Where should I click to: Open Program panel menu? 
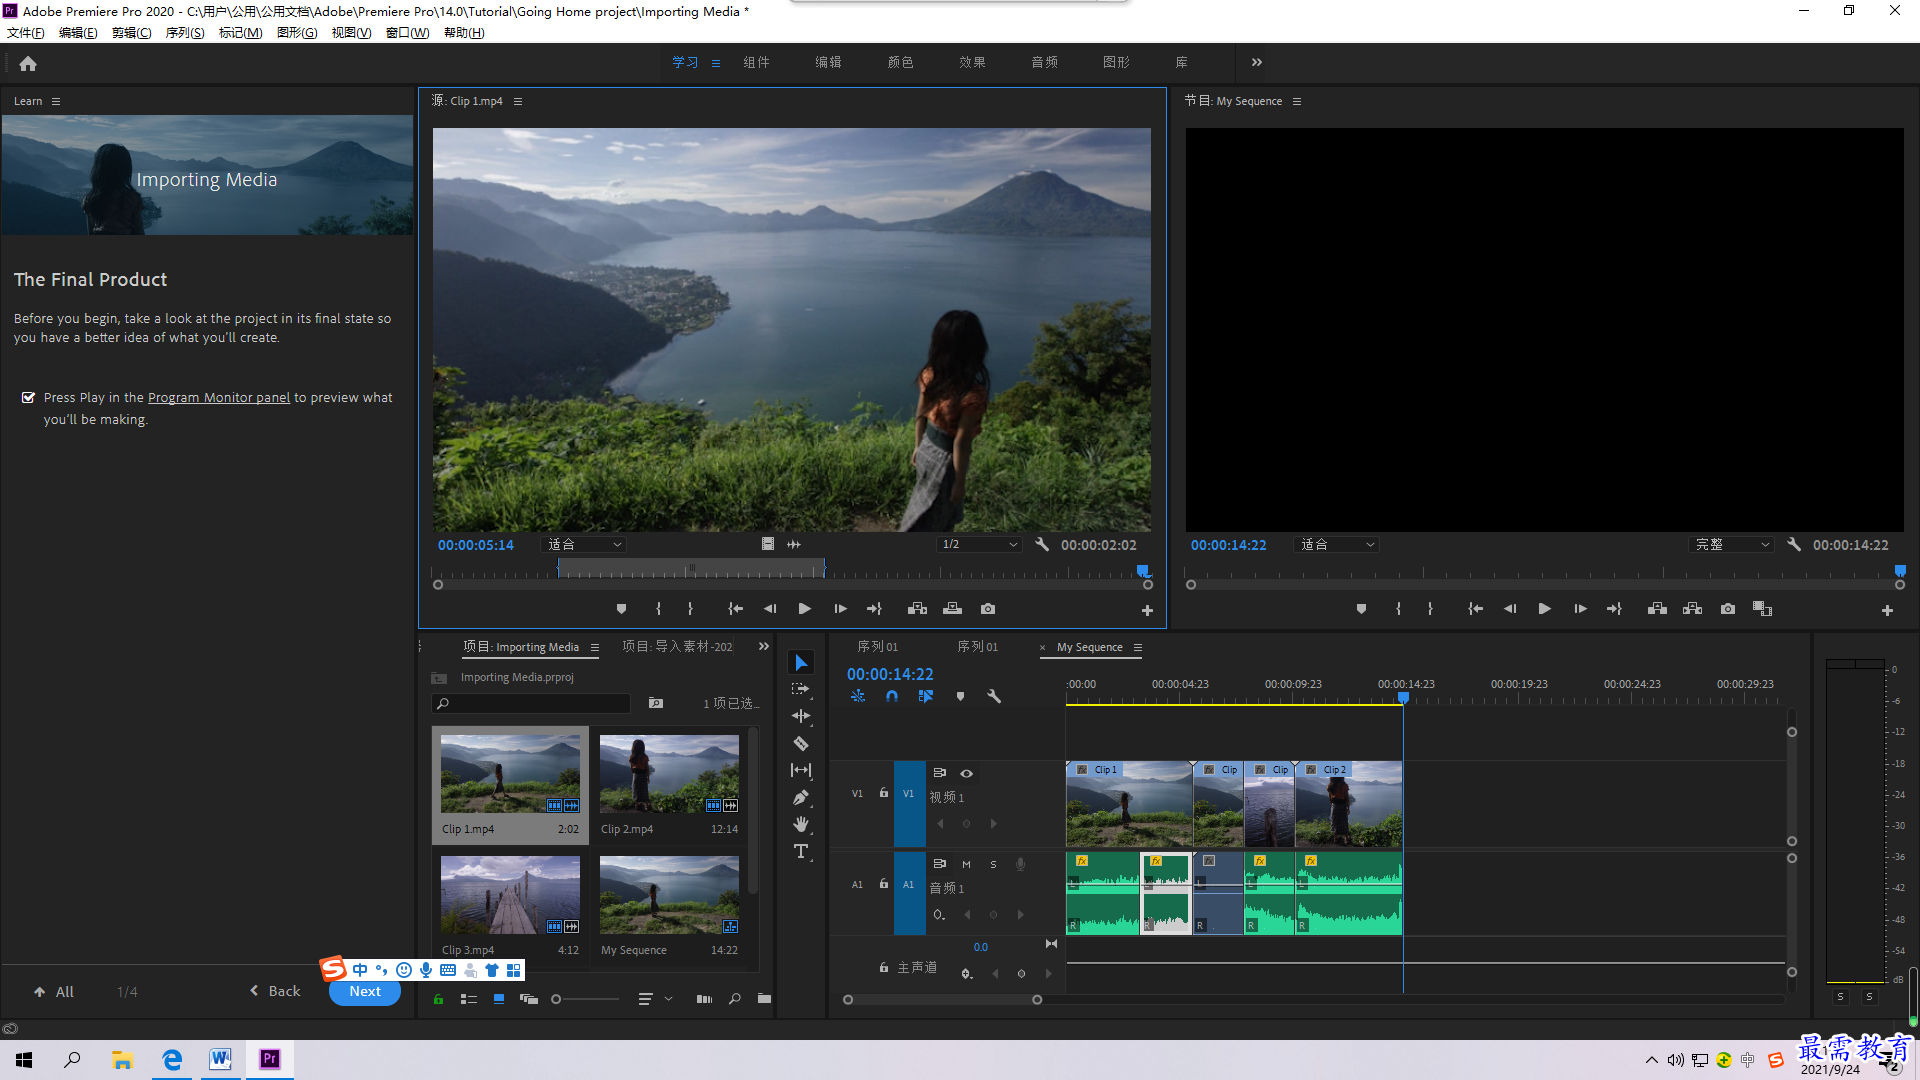(1297, 101)
